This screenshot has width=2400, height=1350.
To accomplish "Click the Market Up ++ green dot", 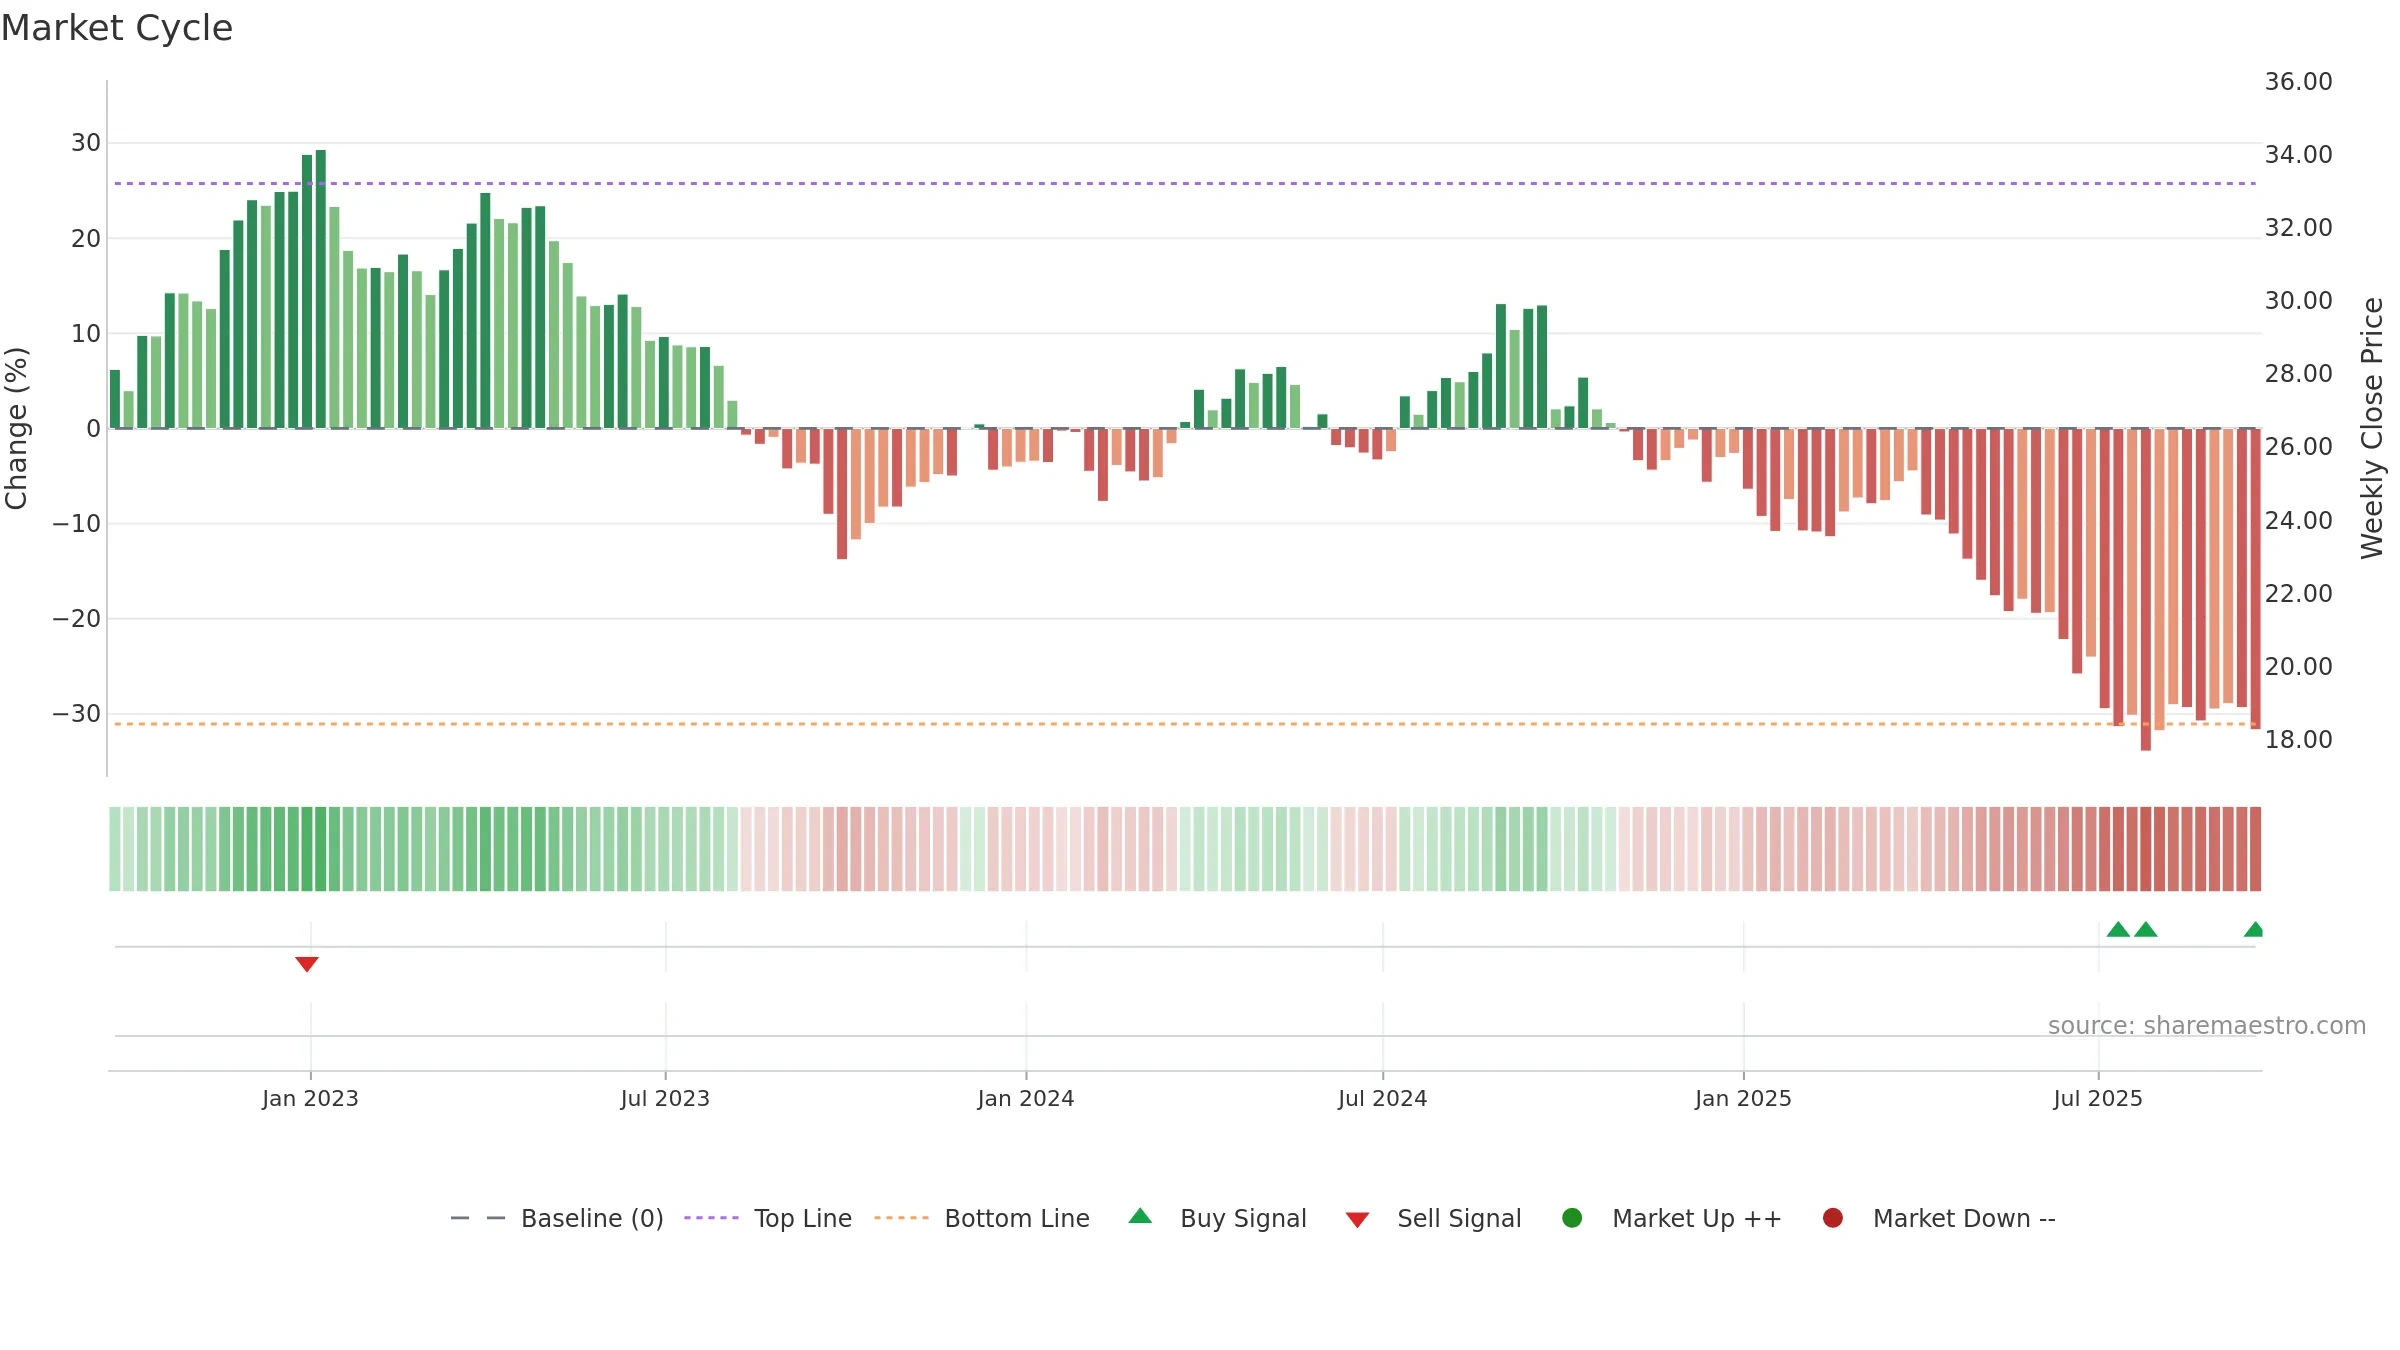I will (x=1572, y=1218).
